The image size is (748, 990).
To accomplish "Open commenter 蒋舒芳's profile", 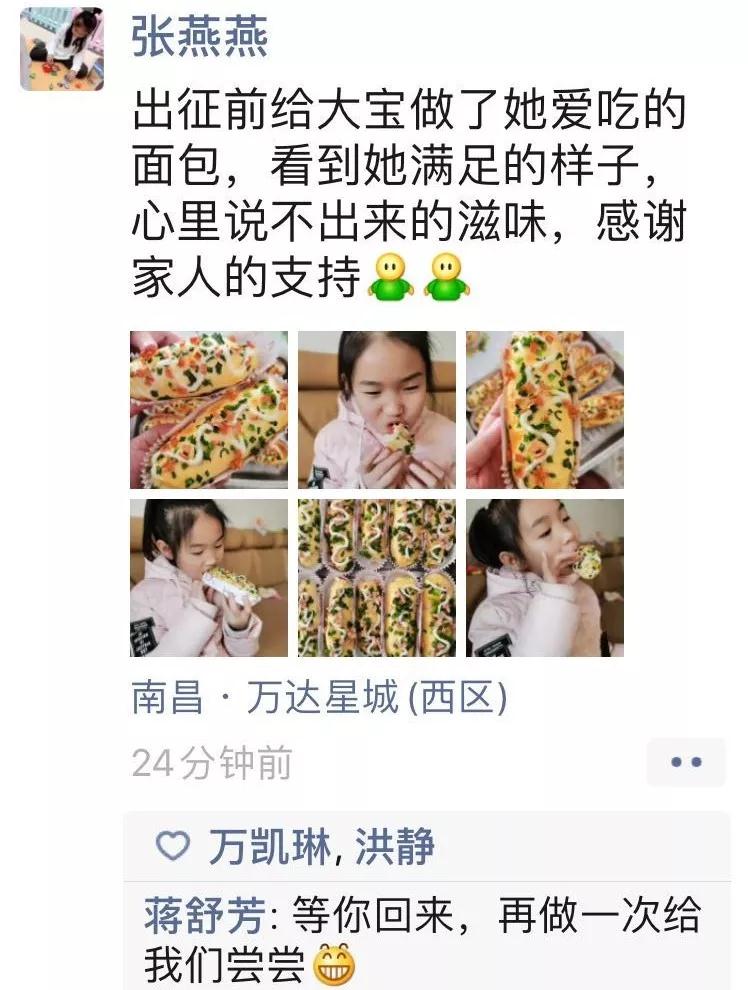I will pos(205,915).
